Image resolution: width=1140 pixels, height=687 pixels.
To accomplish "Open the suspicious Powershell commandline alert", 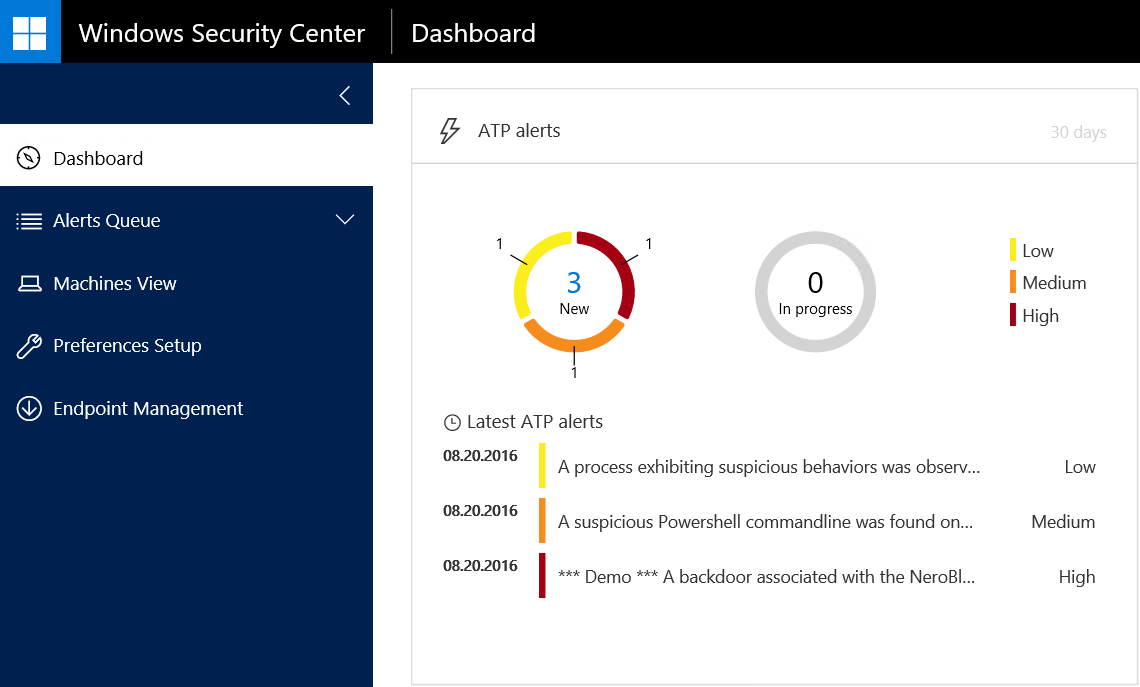I will tap(765, 522).
